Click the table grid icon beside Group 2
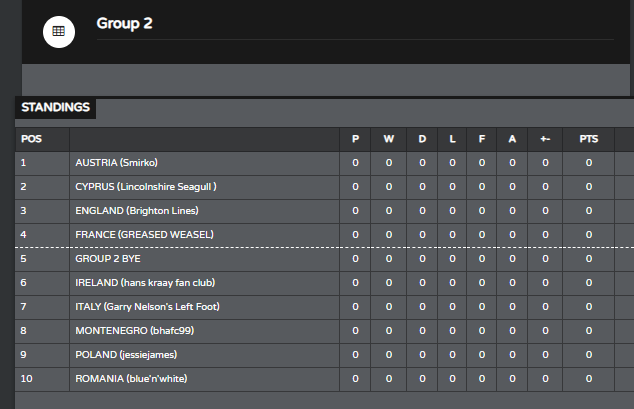The width and height of the screenshot is (634, 409). coord(59,32)
